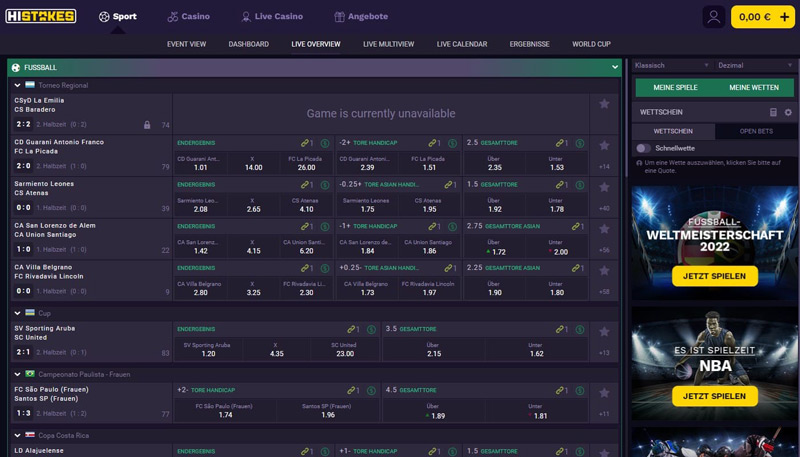Favorite the FC São Paulo (Frauen) match
The image size is (800, 457).
click(604, 393)
